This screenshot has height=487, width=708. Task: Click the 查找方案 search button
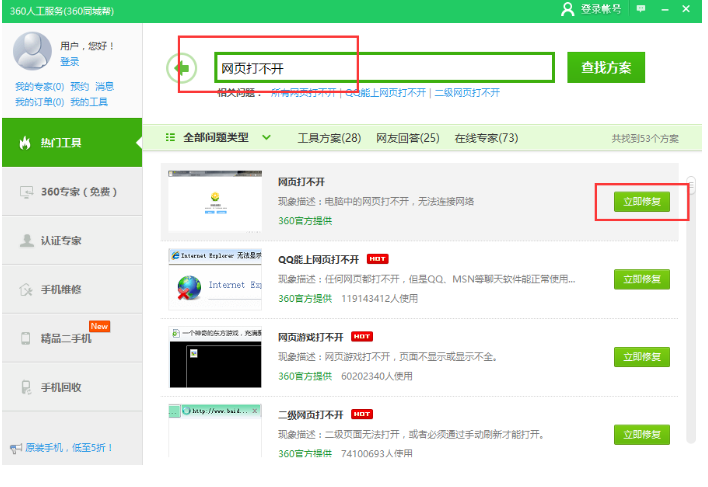click(x=606, y=68)
